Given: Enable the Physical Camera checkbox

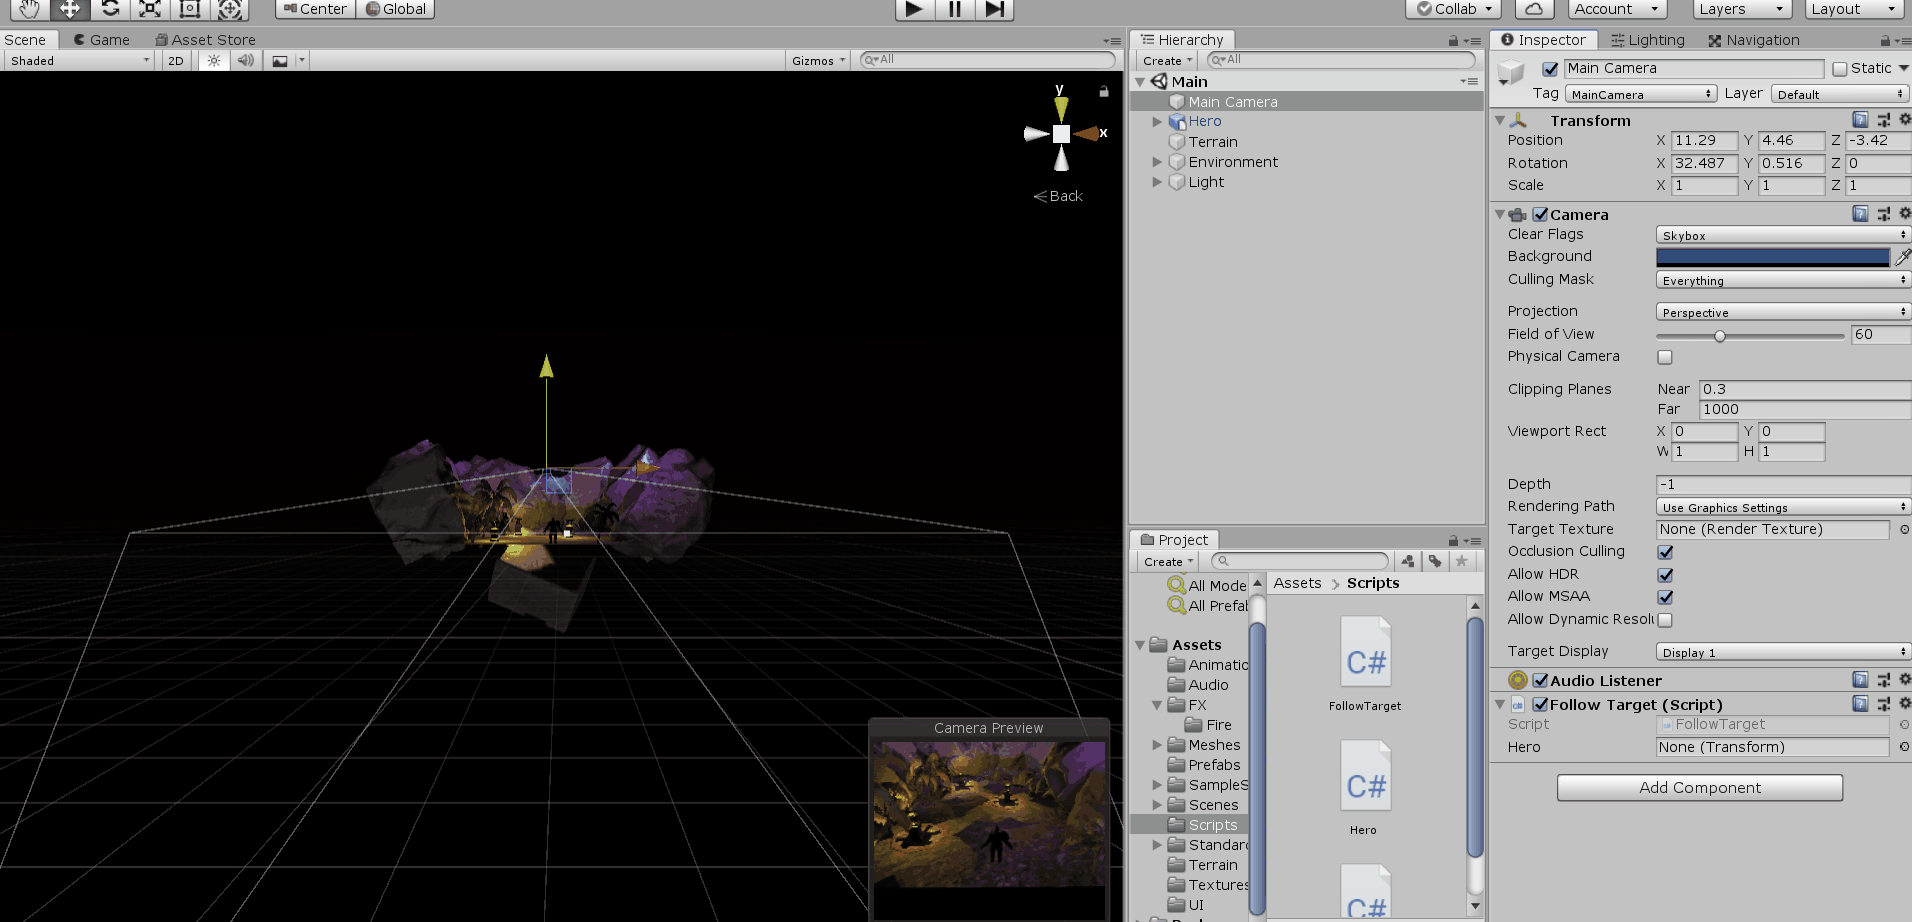Looking at the screenshot, I should [1663, 357].
